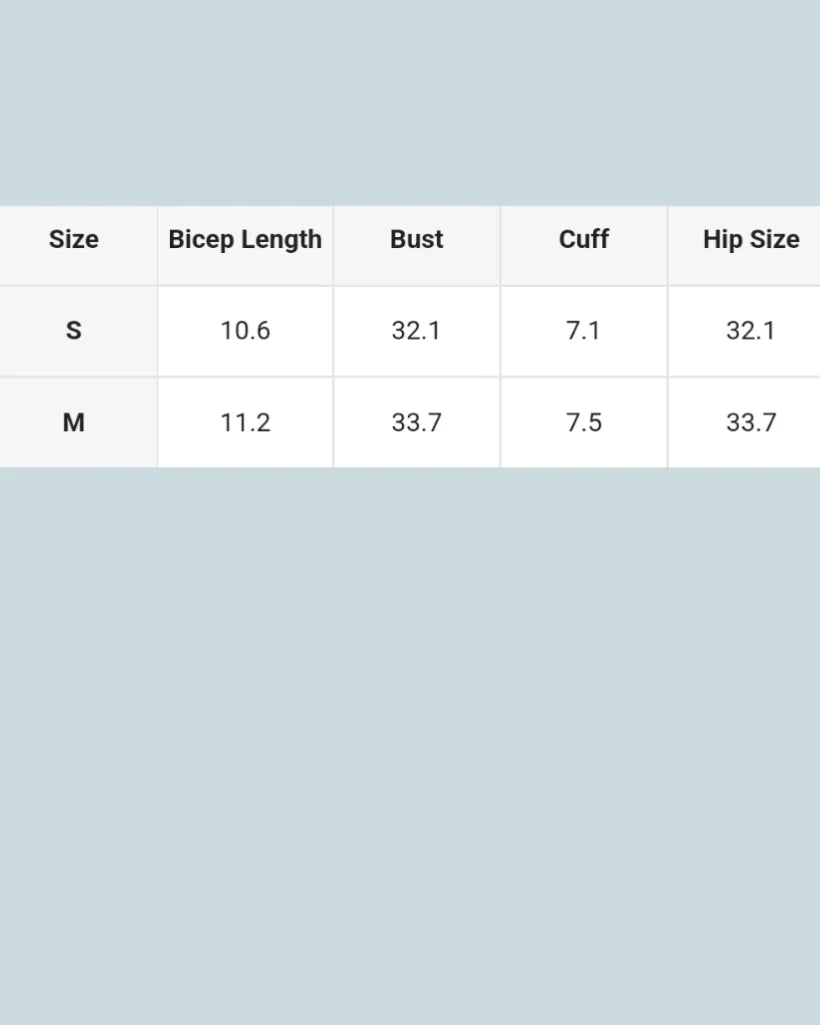Select the Bust value for size S
This screenshot has height=1025, width=820.
(x=416, y=331)
